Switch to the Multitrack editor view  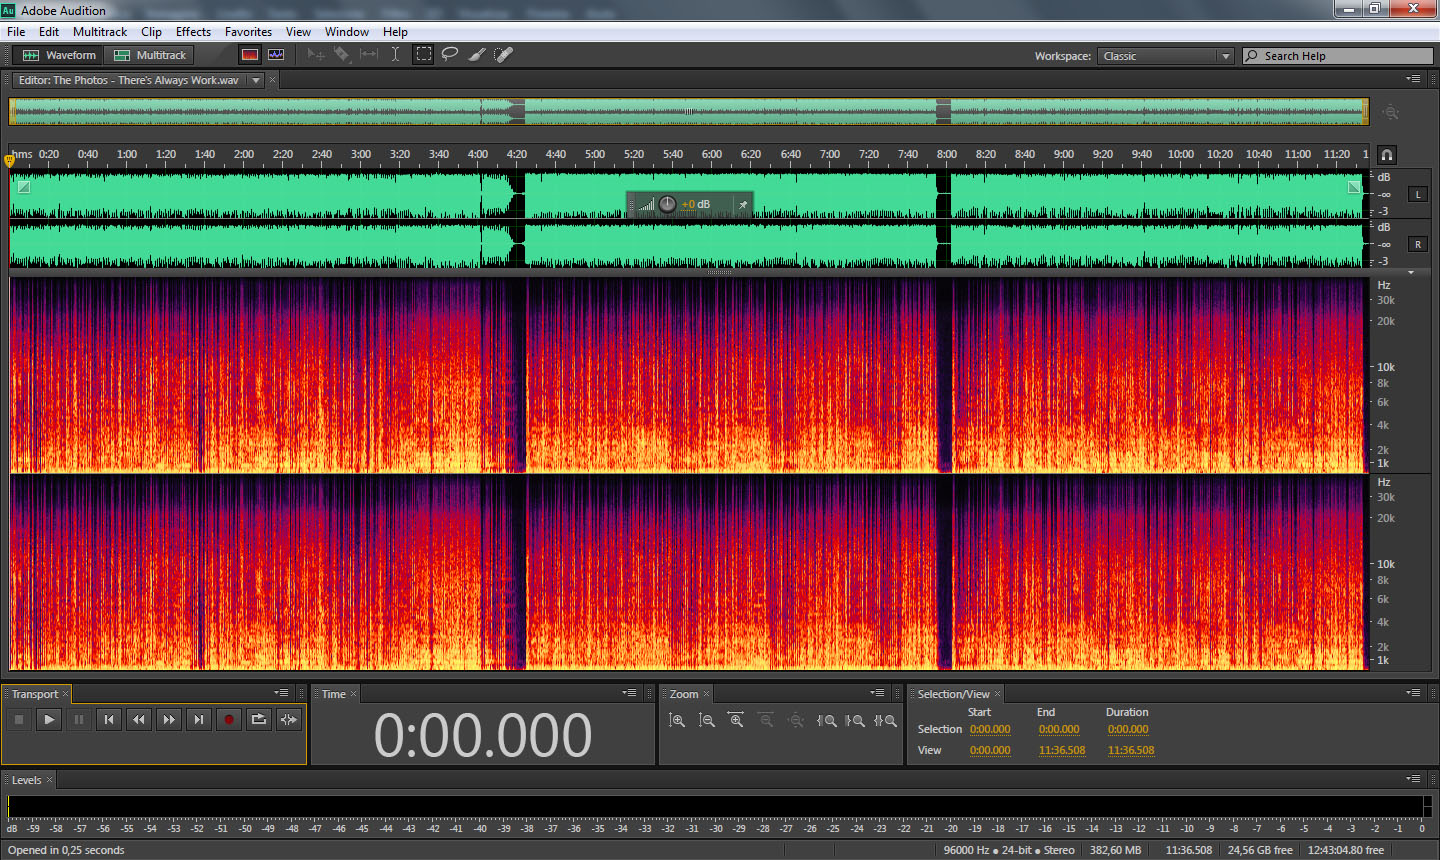click(x=150, y=55)
